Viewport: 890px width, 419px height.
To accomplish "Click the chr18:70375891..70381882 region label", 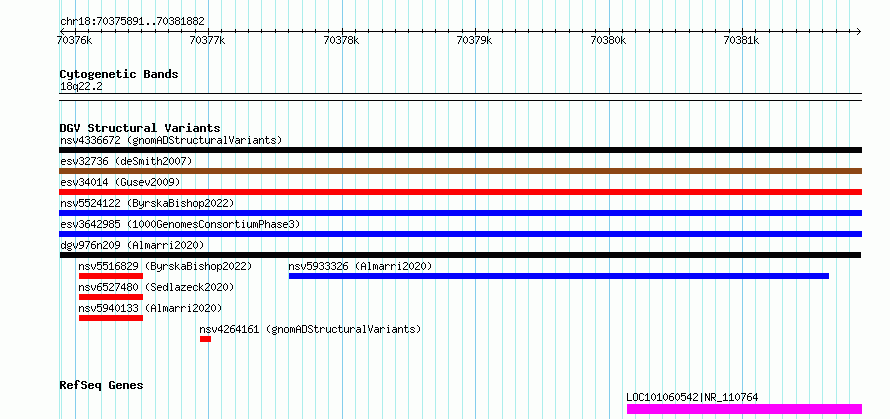I will 132,22.
